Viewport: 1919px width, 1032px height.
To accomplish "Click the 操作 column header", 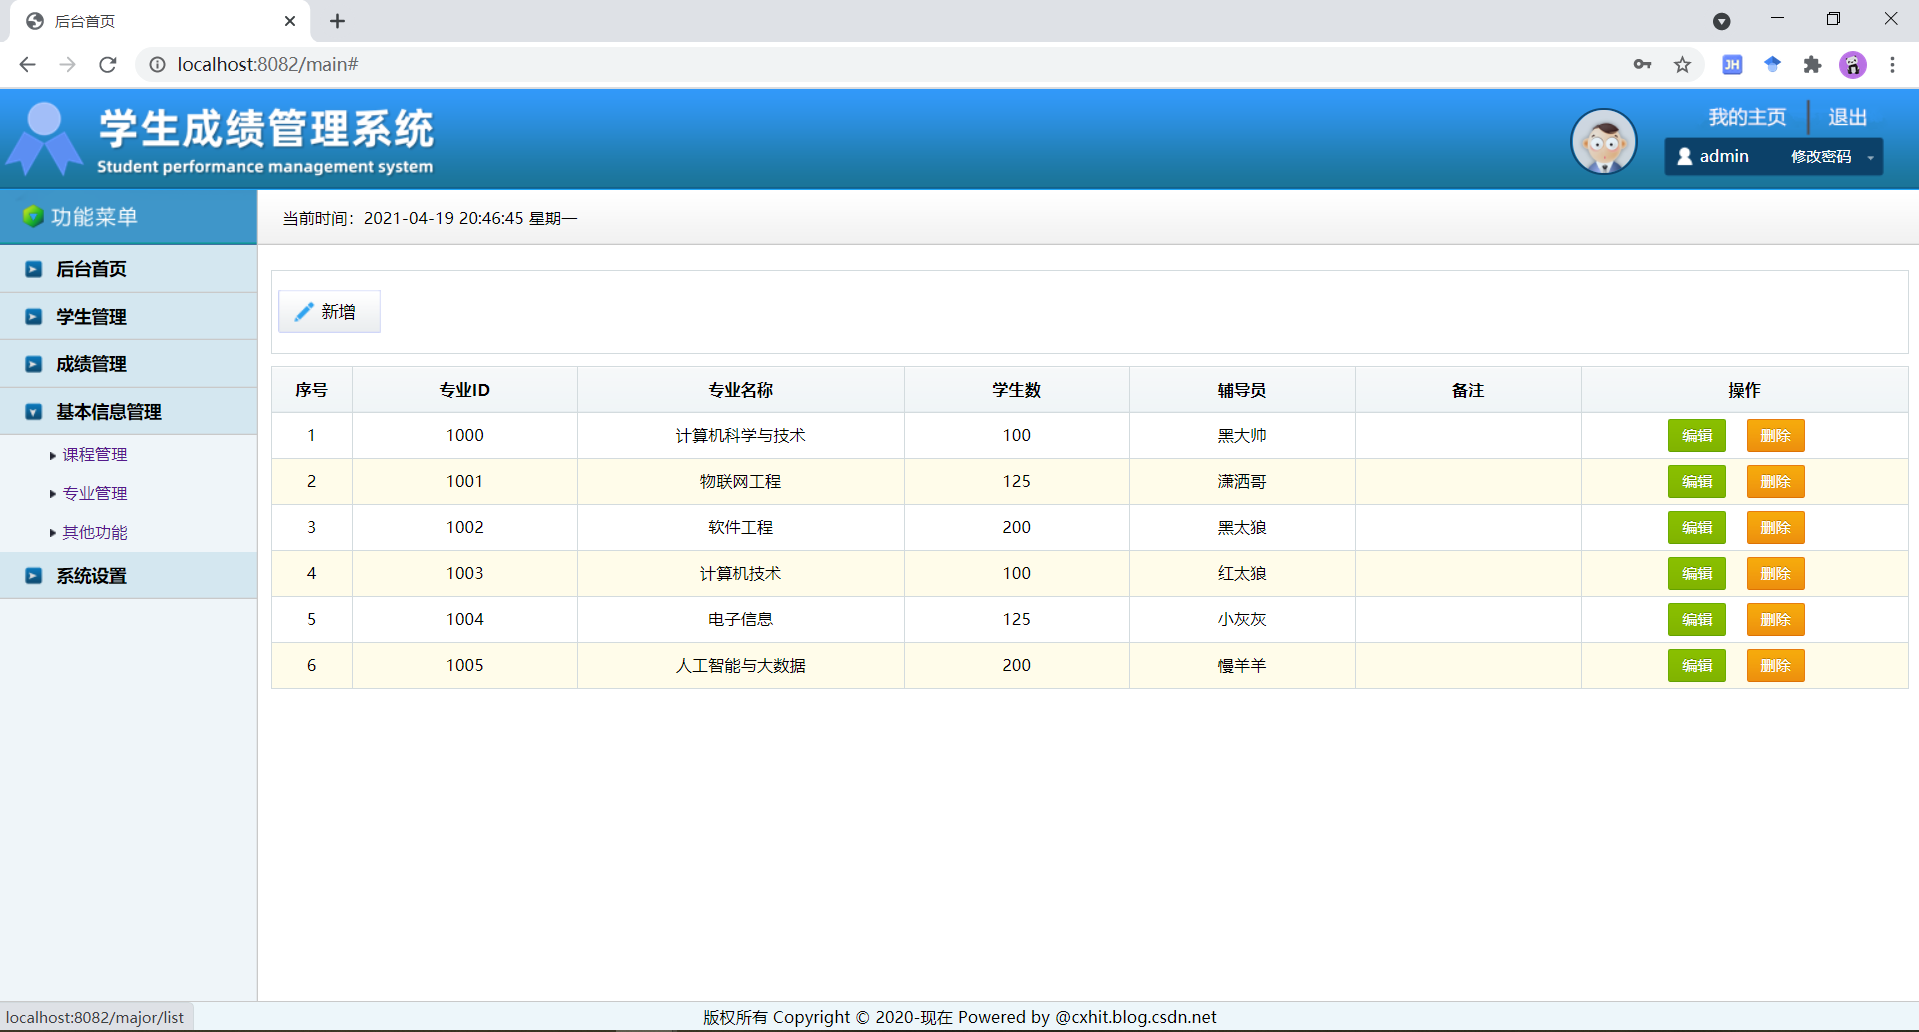I will (1745, 390).
